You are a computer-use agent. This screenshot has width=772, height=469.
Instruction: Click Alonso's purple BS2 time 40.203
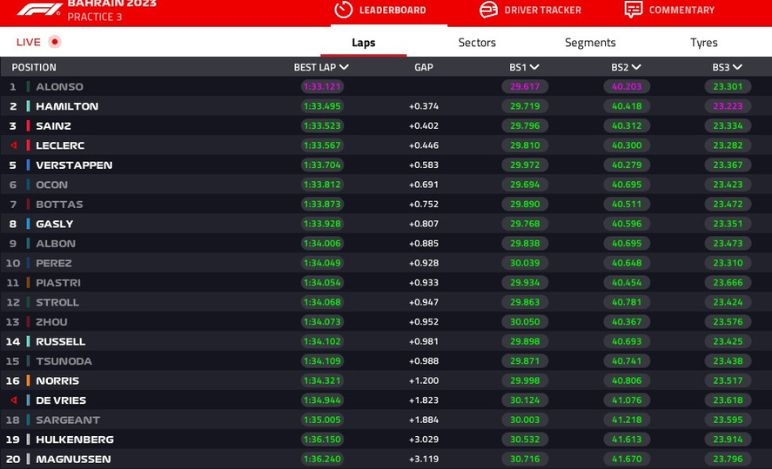pos(626,87)
